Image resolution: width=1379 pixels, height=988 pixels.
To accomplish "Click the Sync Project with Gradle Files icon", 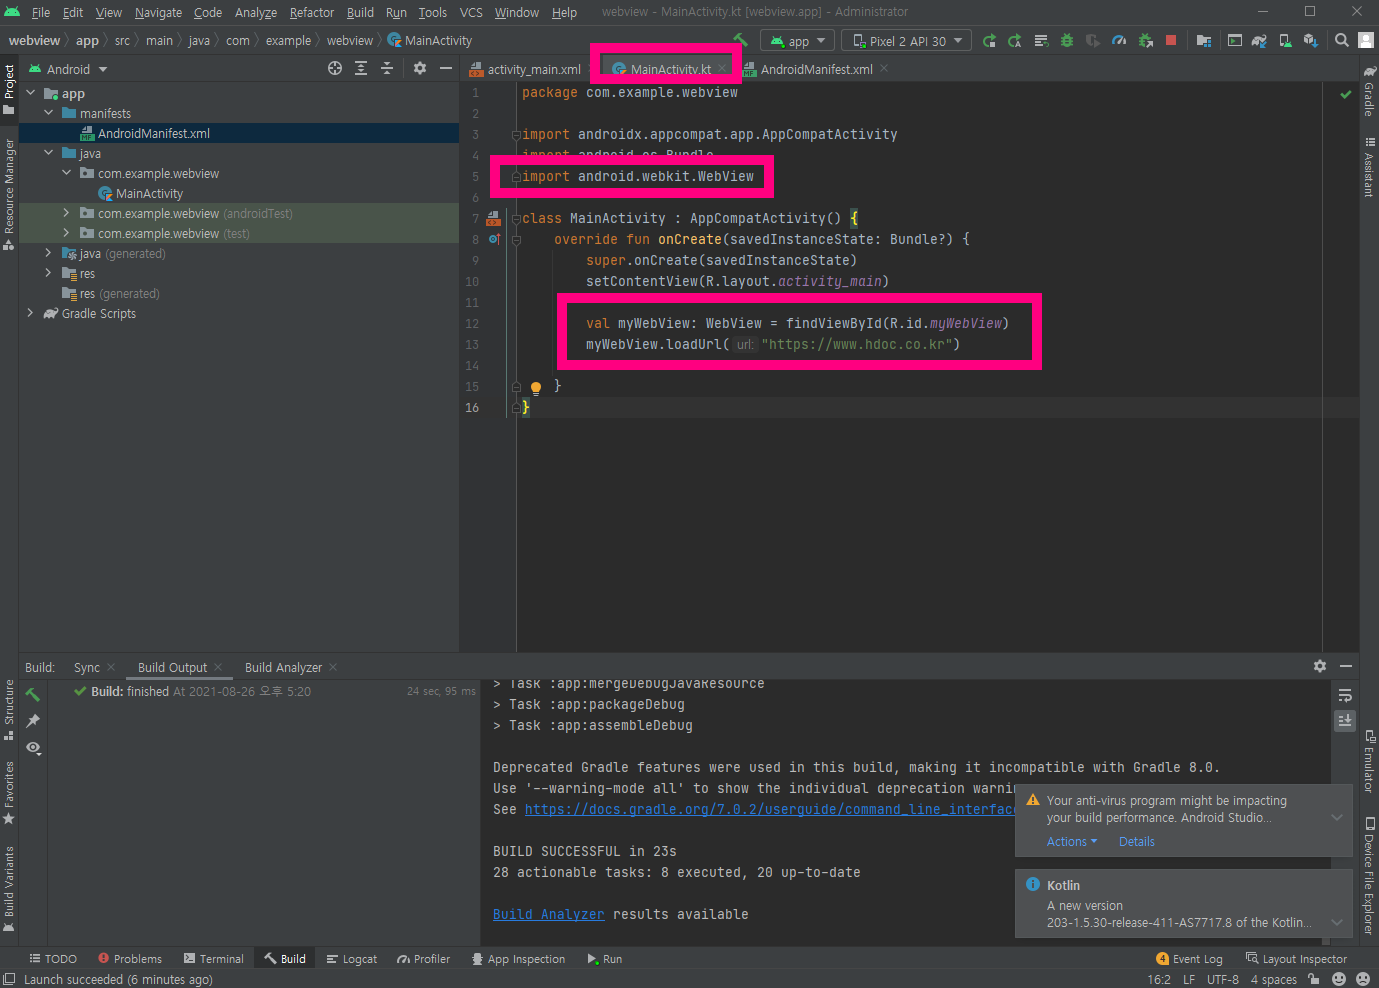I will 1259,41.
